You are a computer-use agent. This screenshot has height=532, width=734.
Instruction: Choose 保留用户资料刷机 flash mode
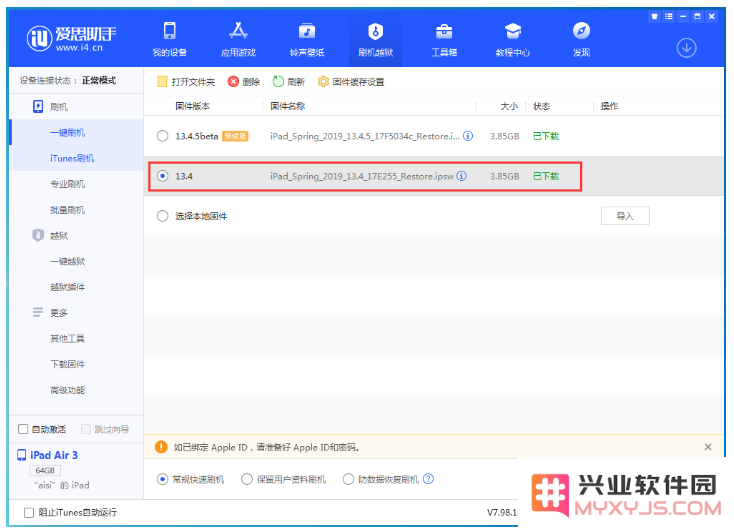(x=247, y=479)
